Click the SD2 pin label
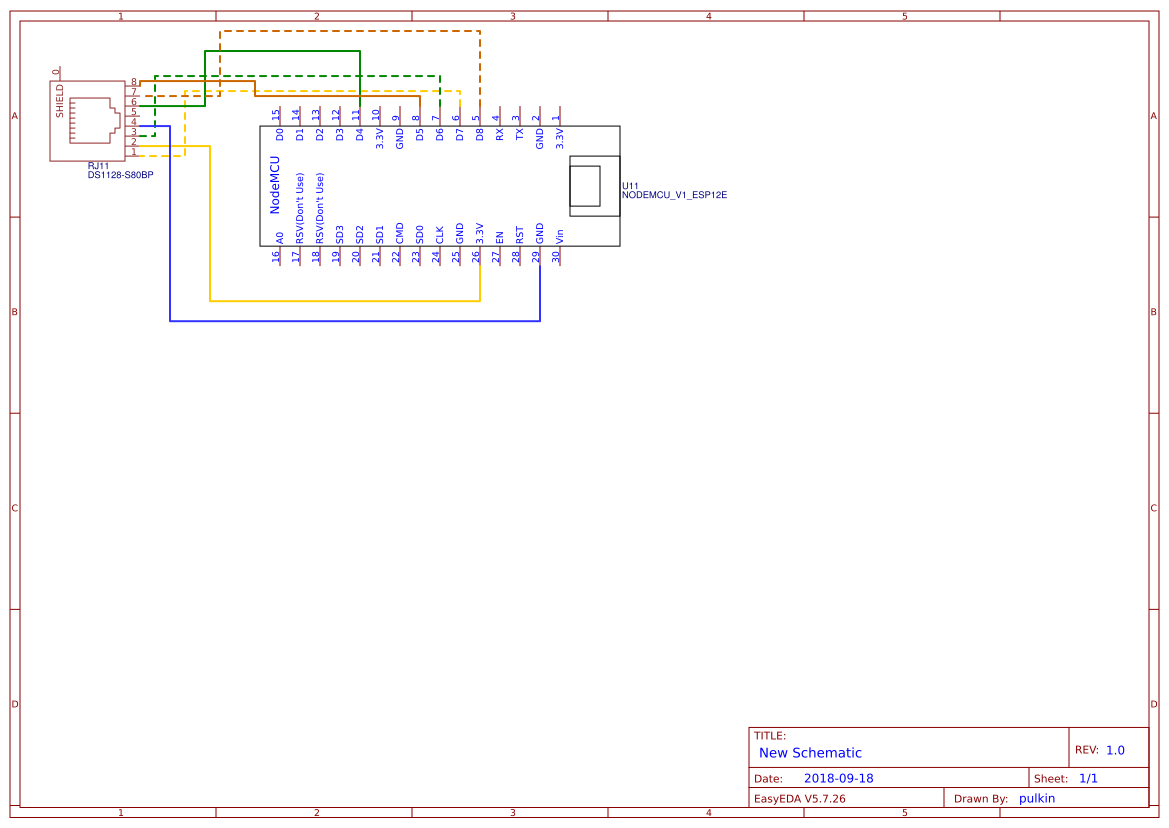This screenshot has width=1169, height=828. point(360,235)
